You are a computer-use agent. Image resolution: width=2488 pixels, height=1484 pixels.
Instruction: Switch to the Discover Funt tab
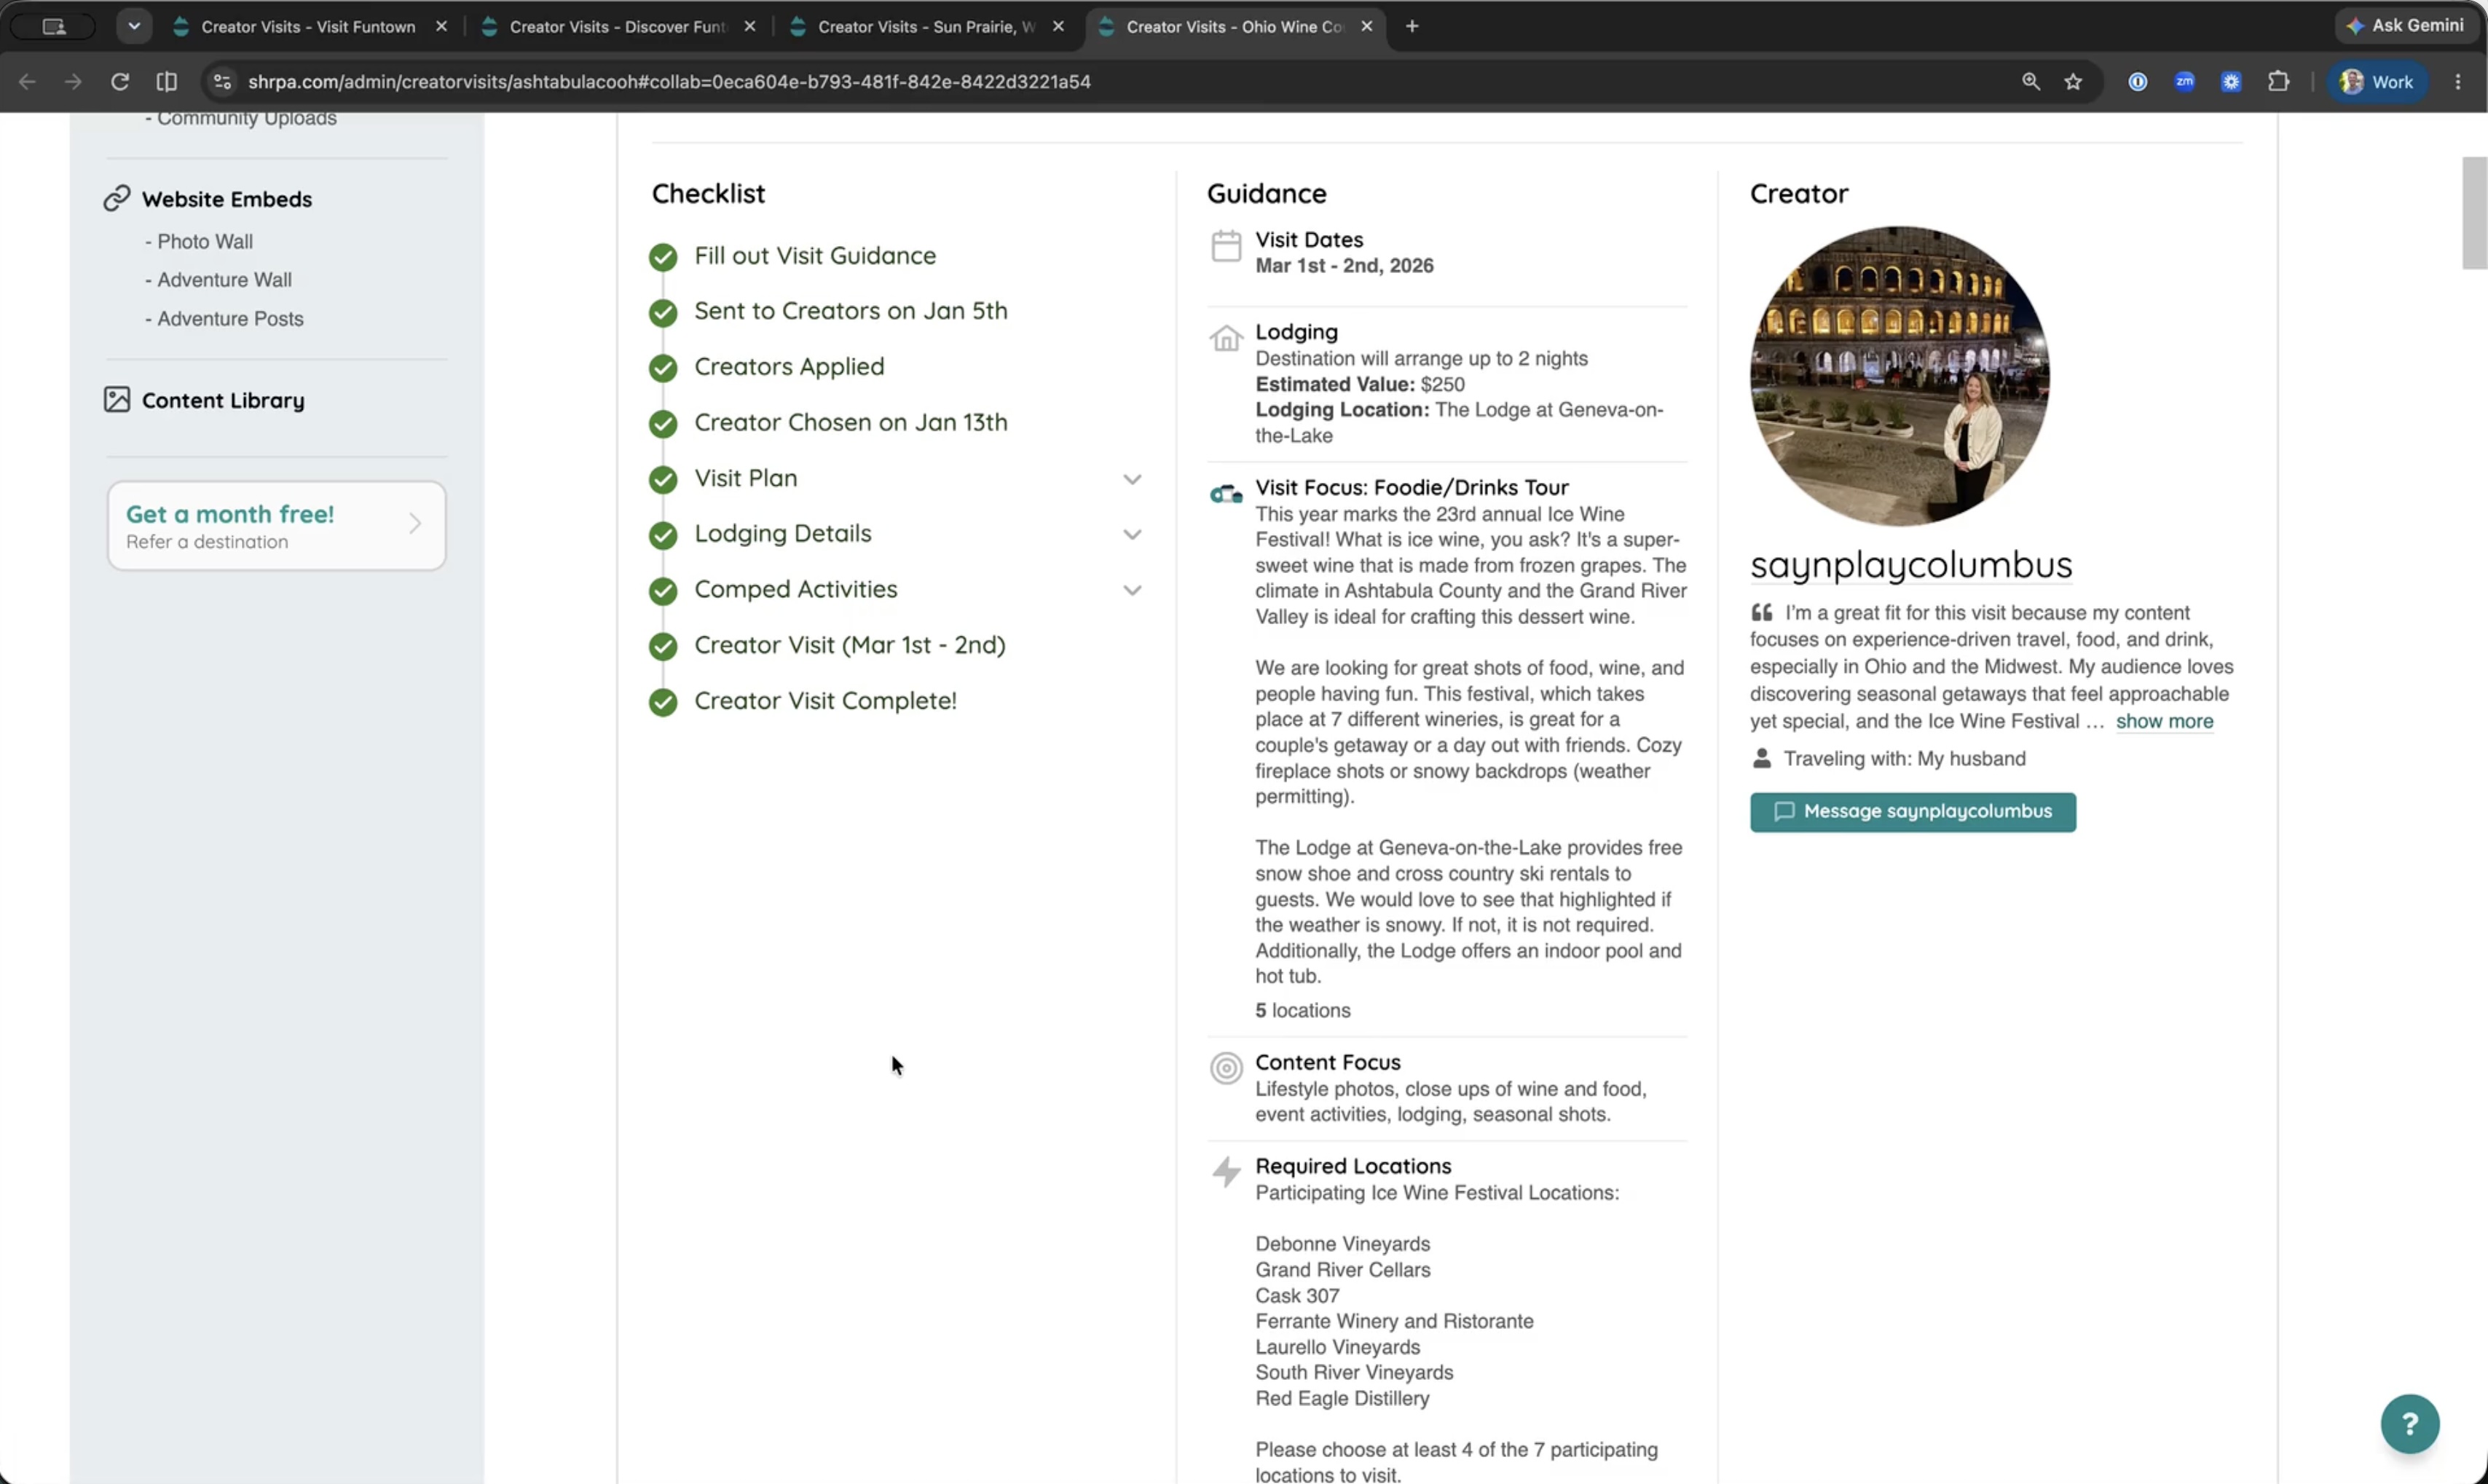(x=617, y=27)
